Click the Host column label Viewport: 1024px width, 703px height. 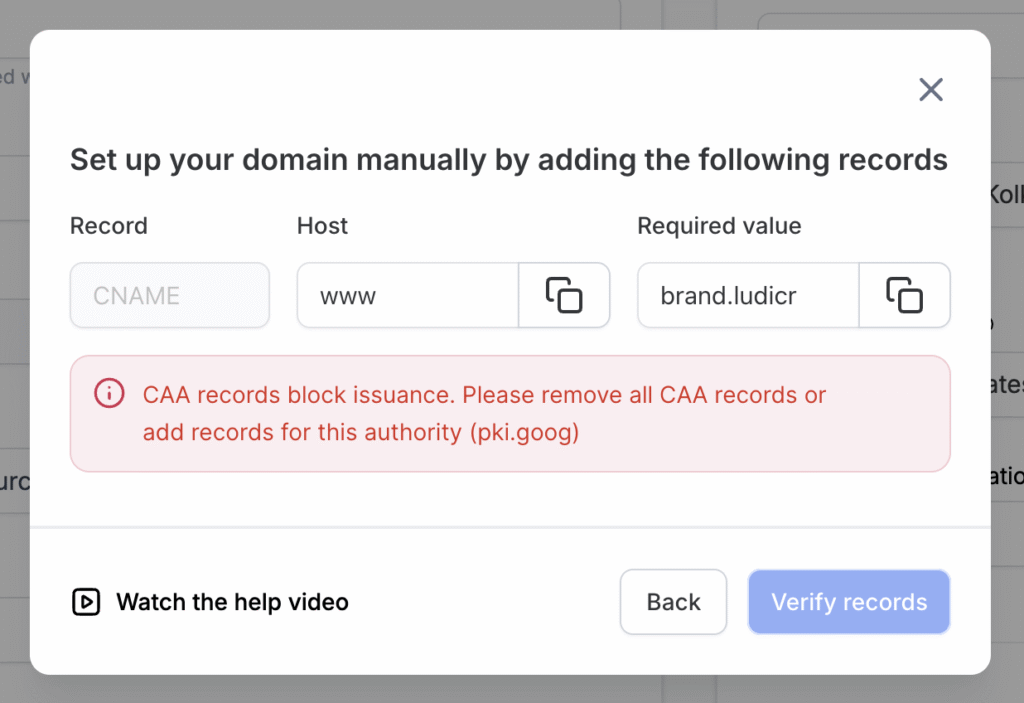point(322,226)
